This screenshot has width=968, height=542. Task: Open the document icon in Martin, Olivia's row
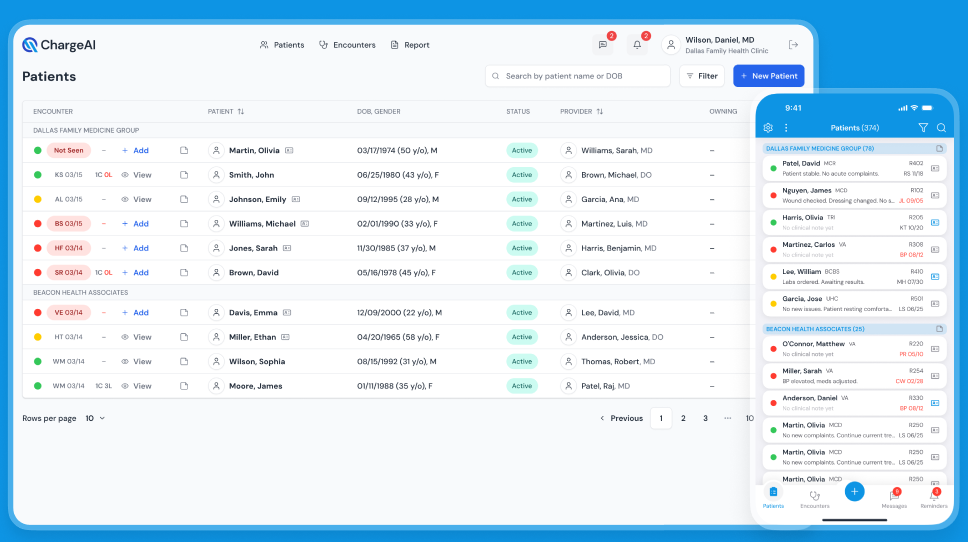(x=184, y=150)
